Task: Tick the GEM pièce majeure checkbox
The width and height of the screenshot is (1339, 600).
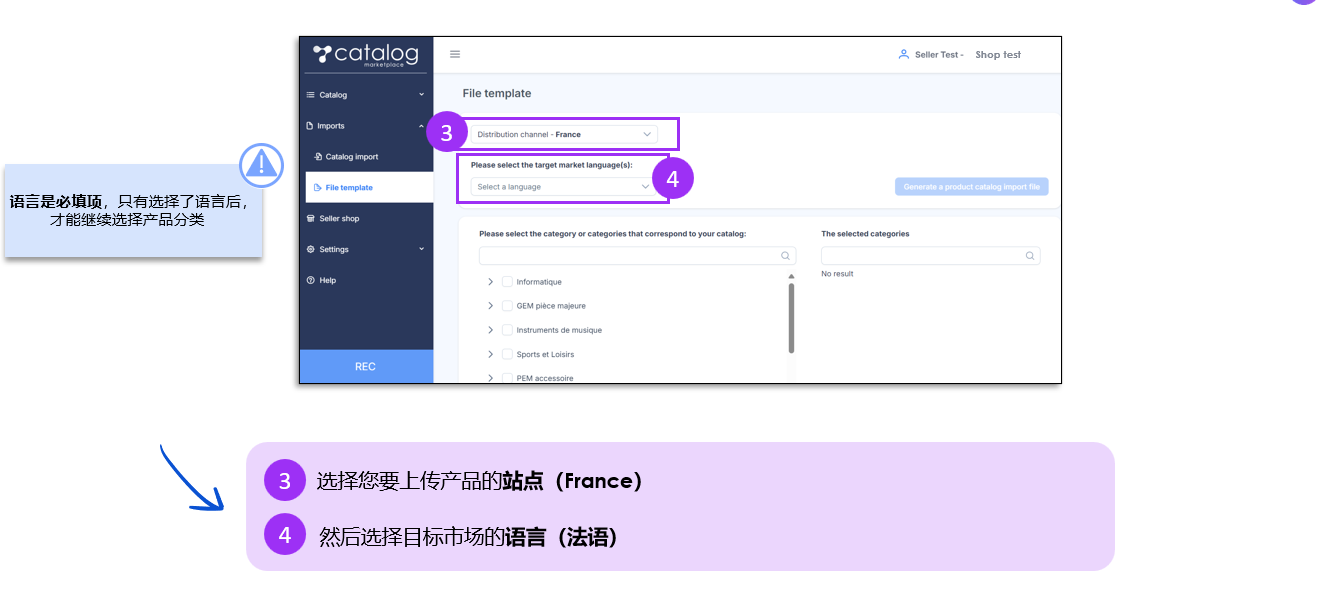Action: coord(507,306)
